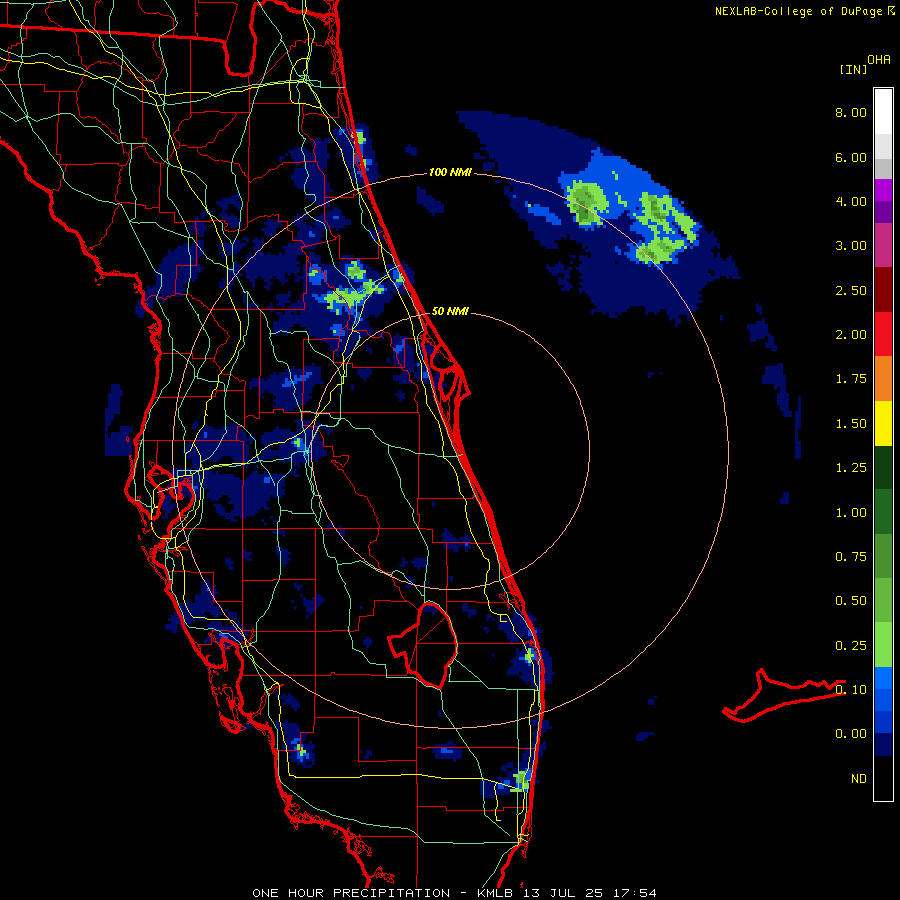Screen dimensions: 900x900
Task: Click the 4.00 scale value
Action: [x=851, y=201]
